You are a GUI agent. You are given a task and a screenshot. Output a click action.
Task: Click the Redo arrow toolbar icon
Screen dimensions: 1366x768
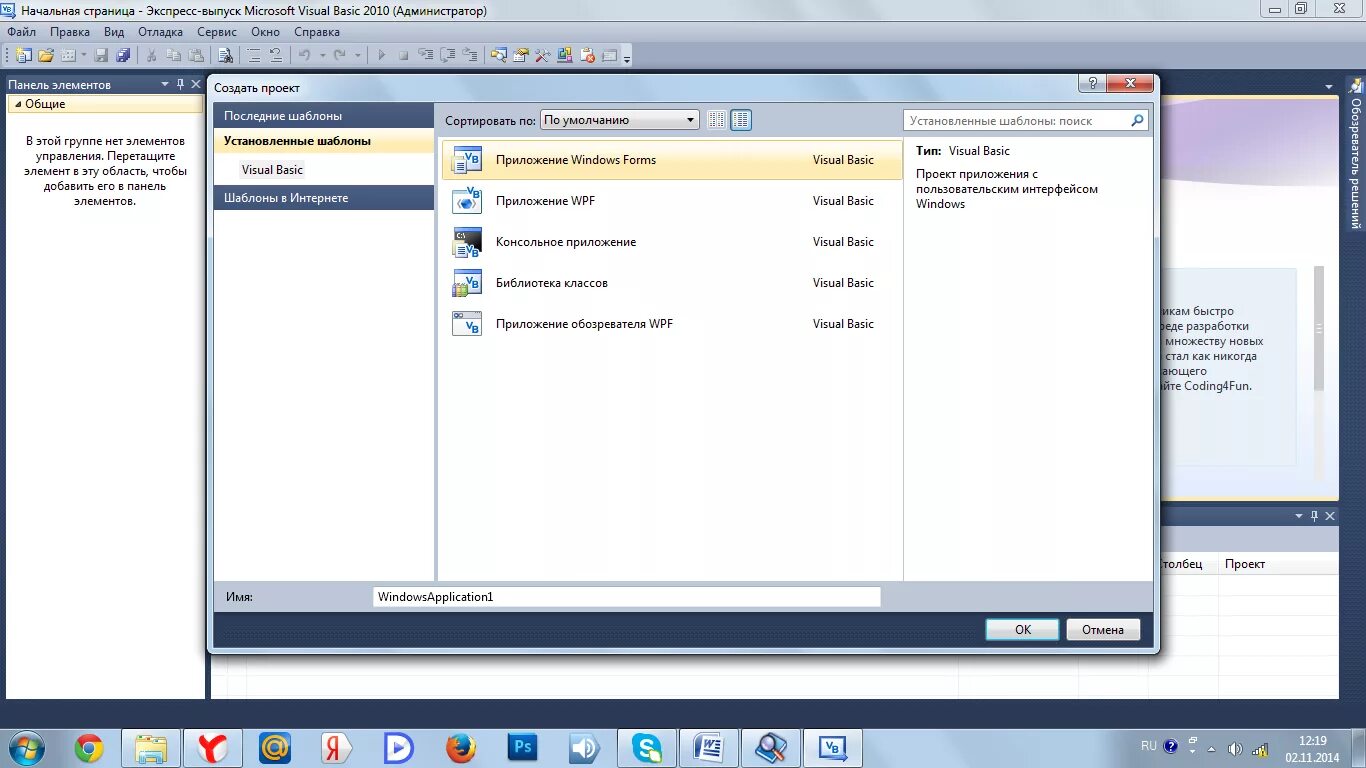point(339,55)
